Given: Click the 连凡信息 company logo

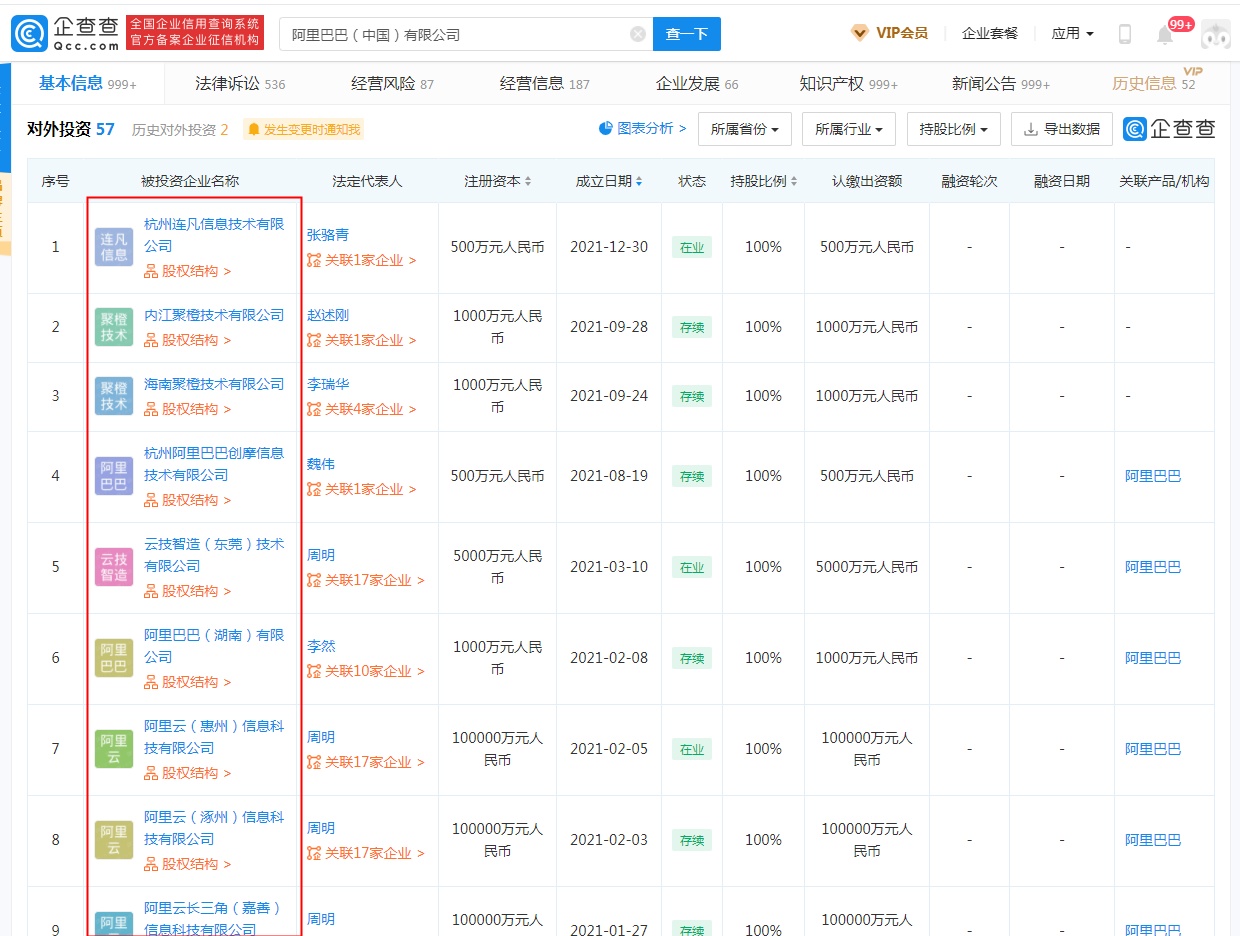Looking at the screenshot, I should coord(114,247).
